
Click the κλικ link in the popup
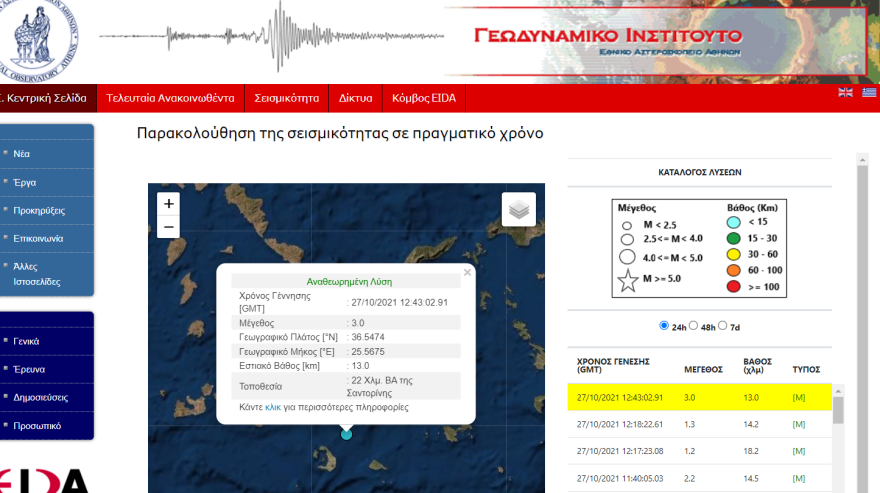[x=273, y=408]
